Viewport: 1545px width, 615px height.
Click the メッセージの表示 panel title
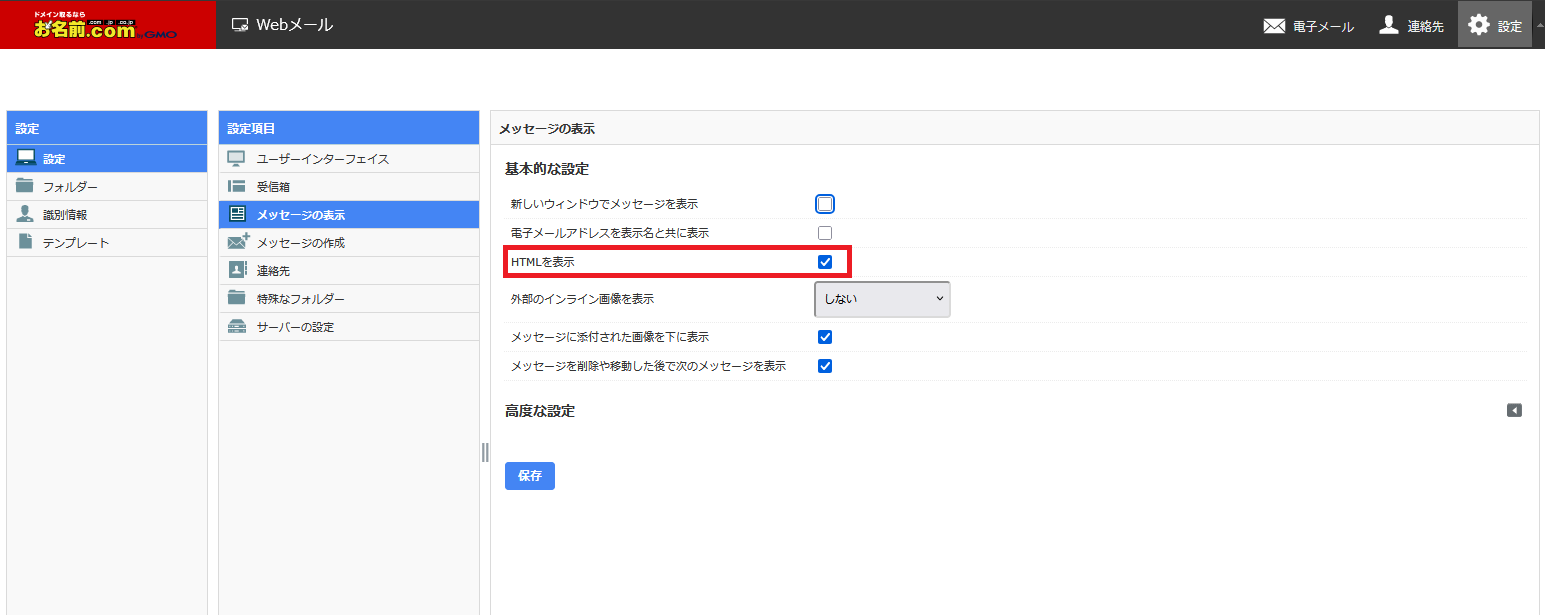(x=547, y=129)
